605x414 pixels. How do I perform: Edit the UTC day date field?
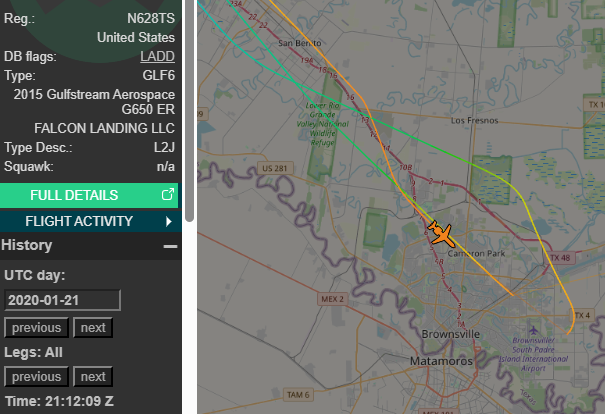tap(63, 300)
